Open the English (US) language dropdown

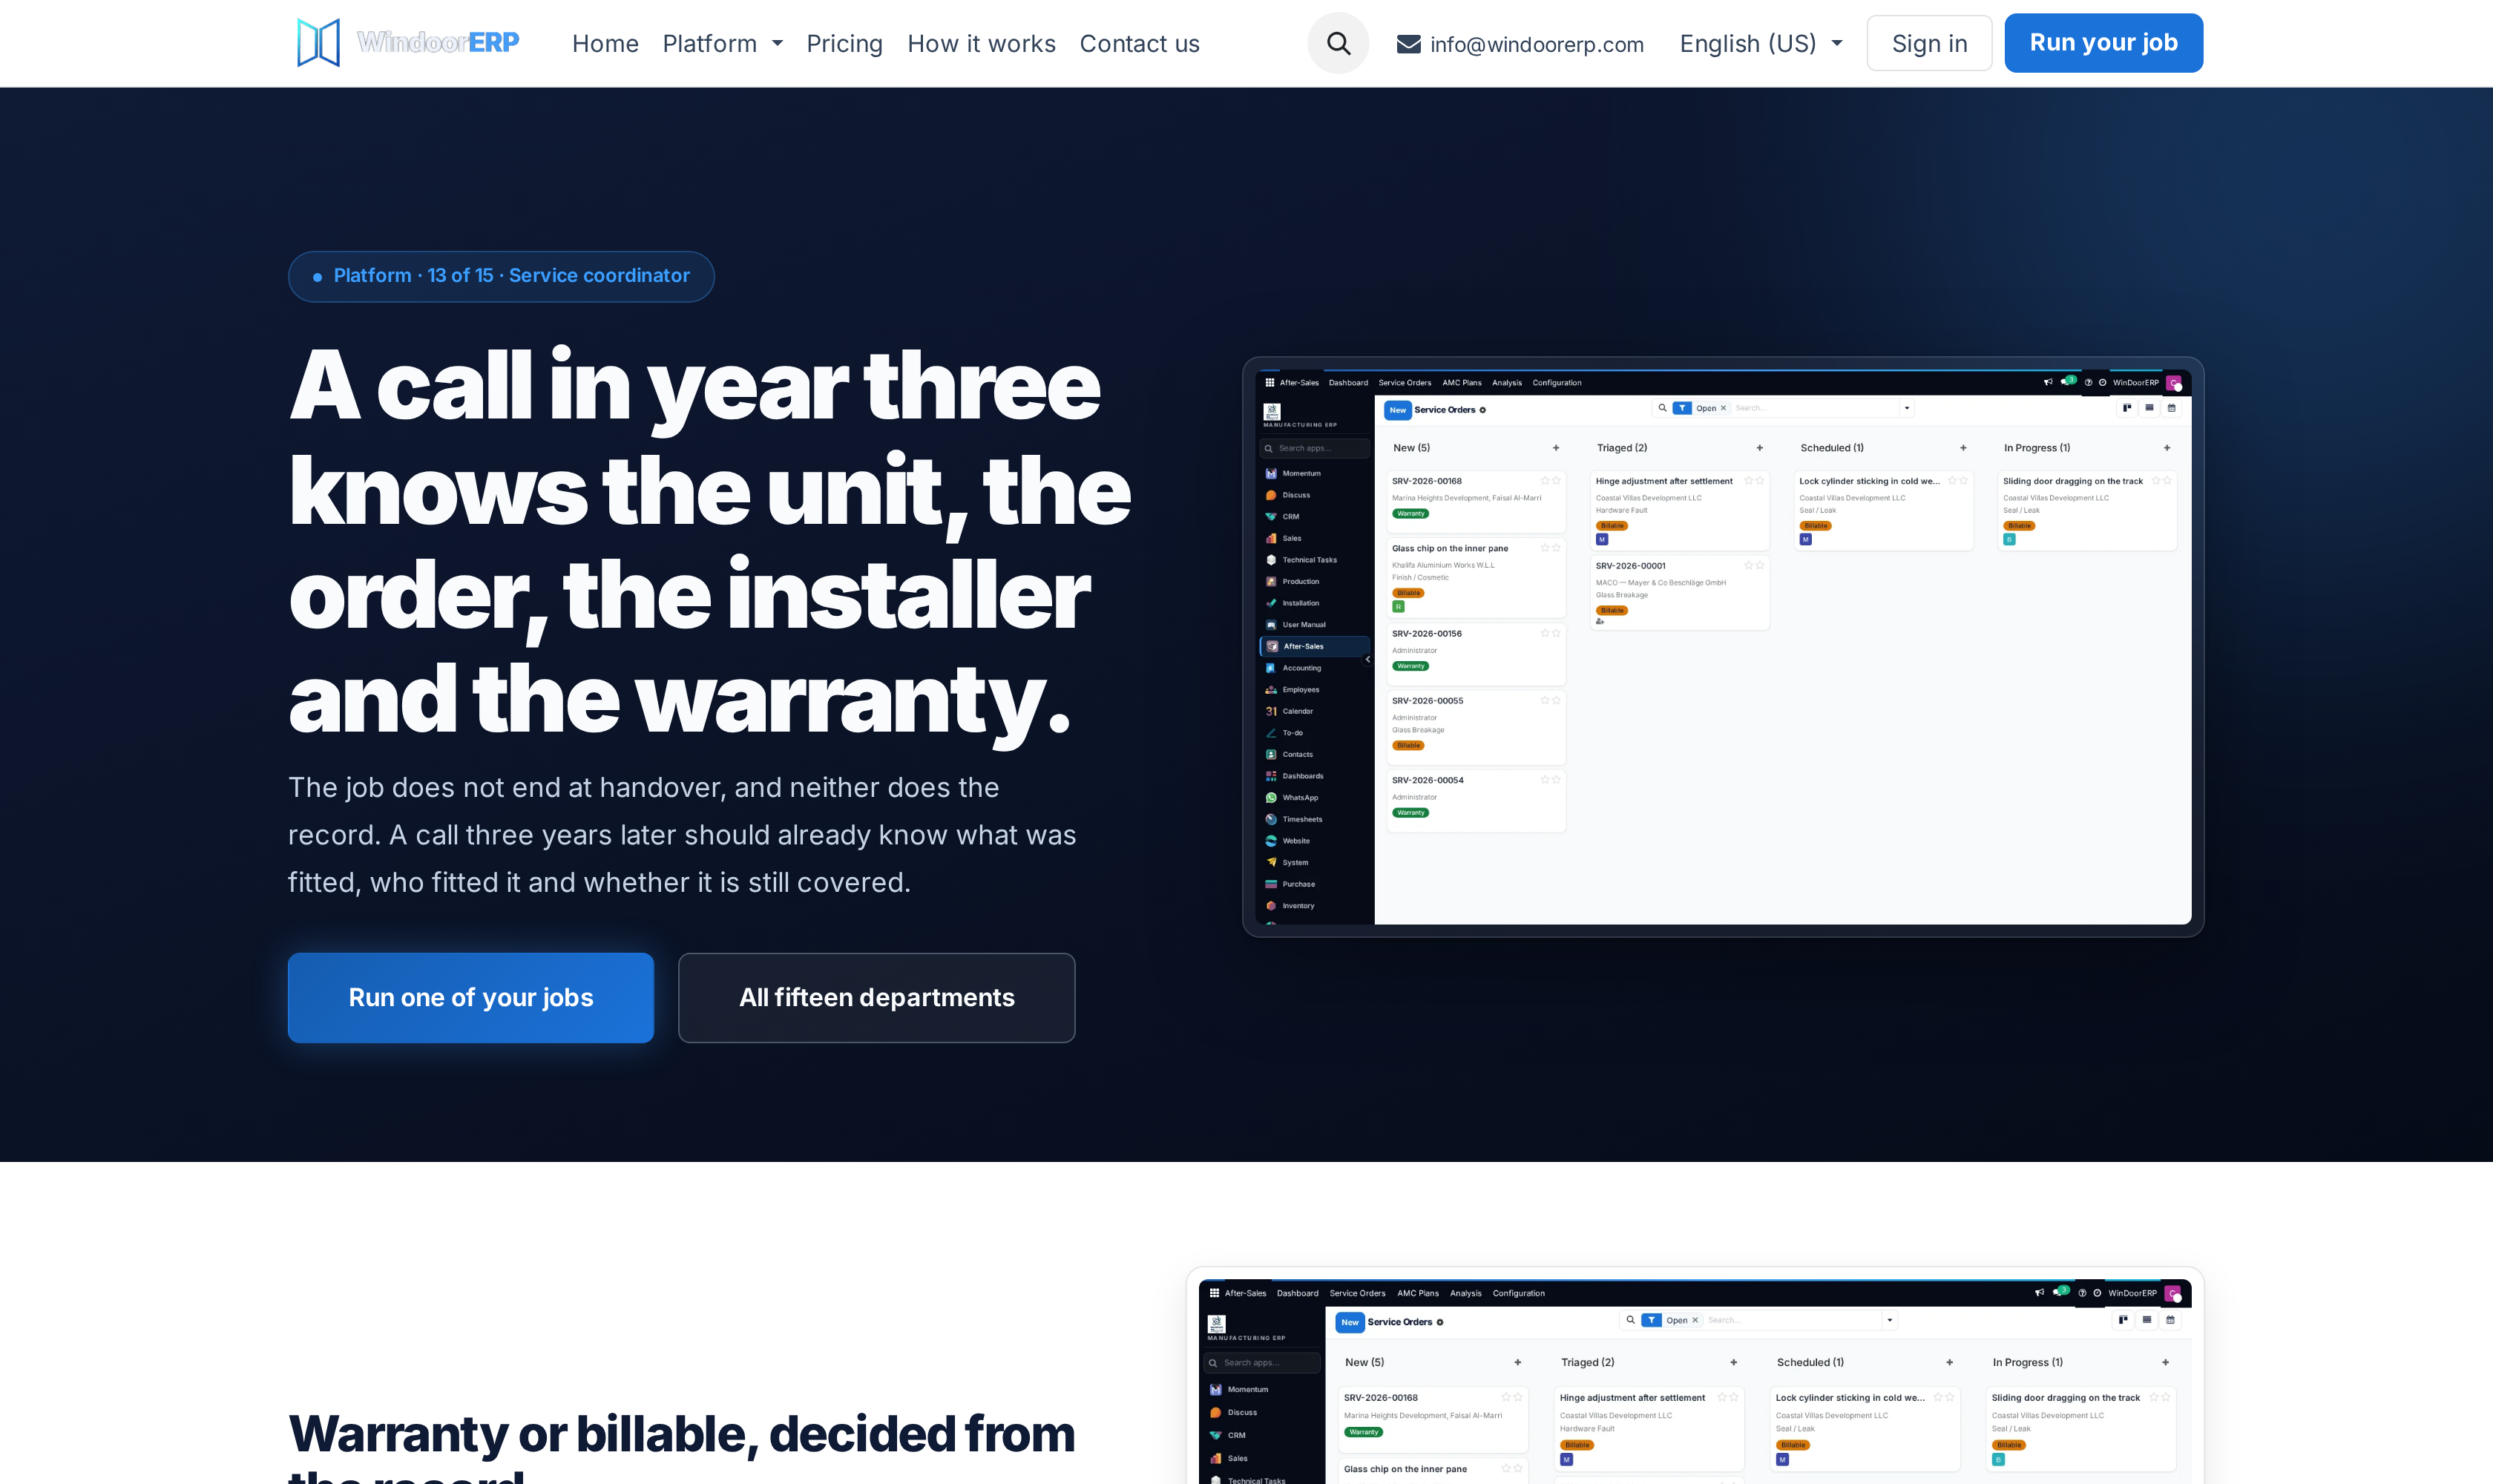pyautogui.click(x=1760, y=44)
